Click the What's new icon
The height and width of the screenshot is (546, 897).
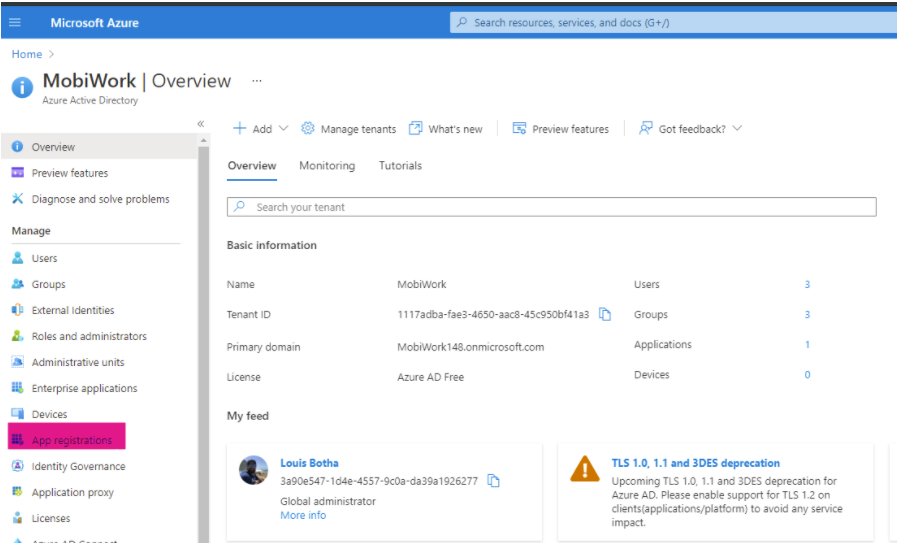[416, 129]
